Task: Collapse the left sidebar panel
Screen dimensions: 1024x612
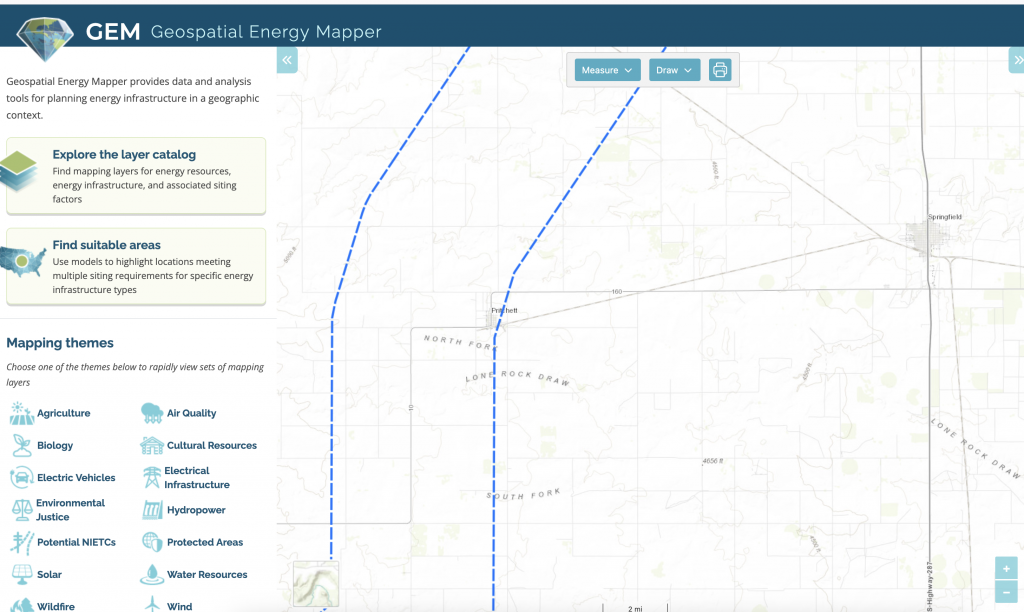Action: (287, 61)
